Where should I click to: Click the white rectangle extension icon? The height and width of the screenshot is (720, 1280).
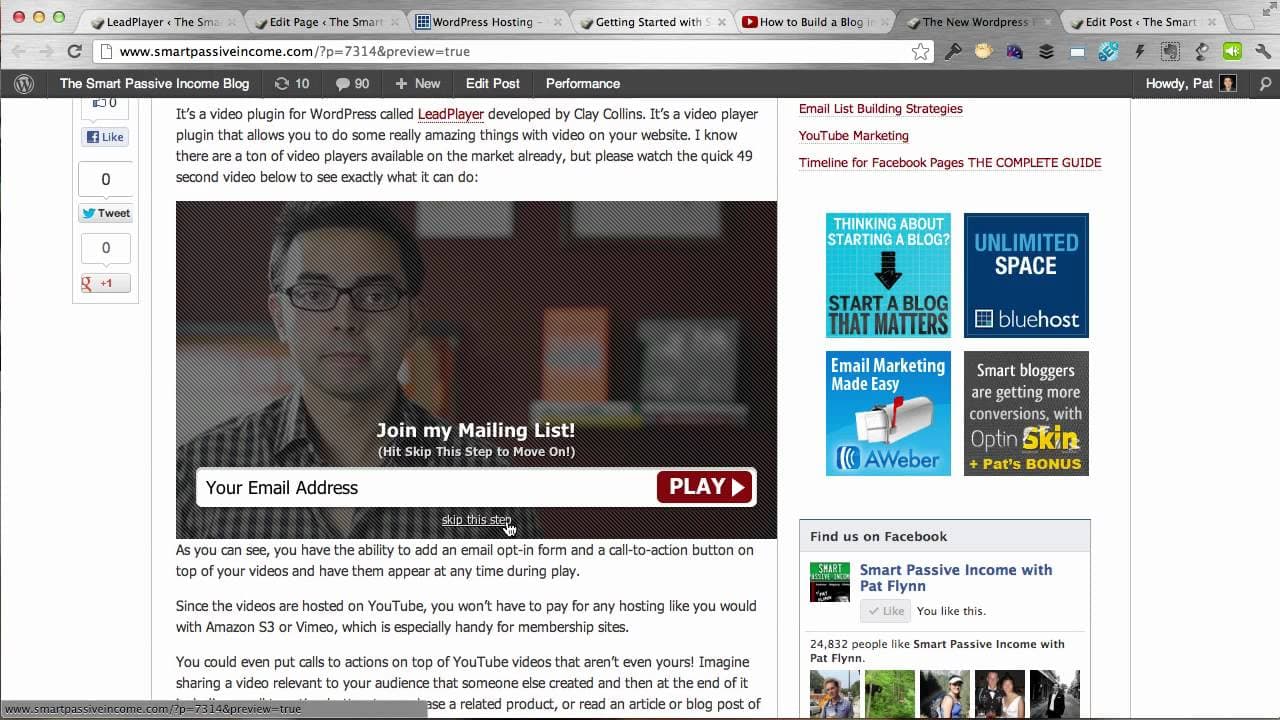pos(1077,52)
